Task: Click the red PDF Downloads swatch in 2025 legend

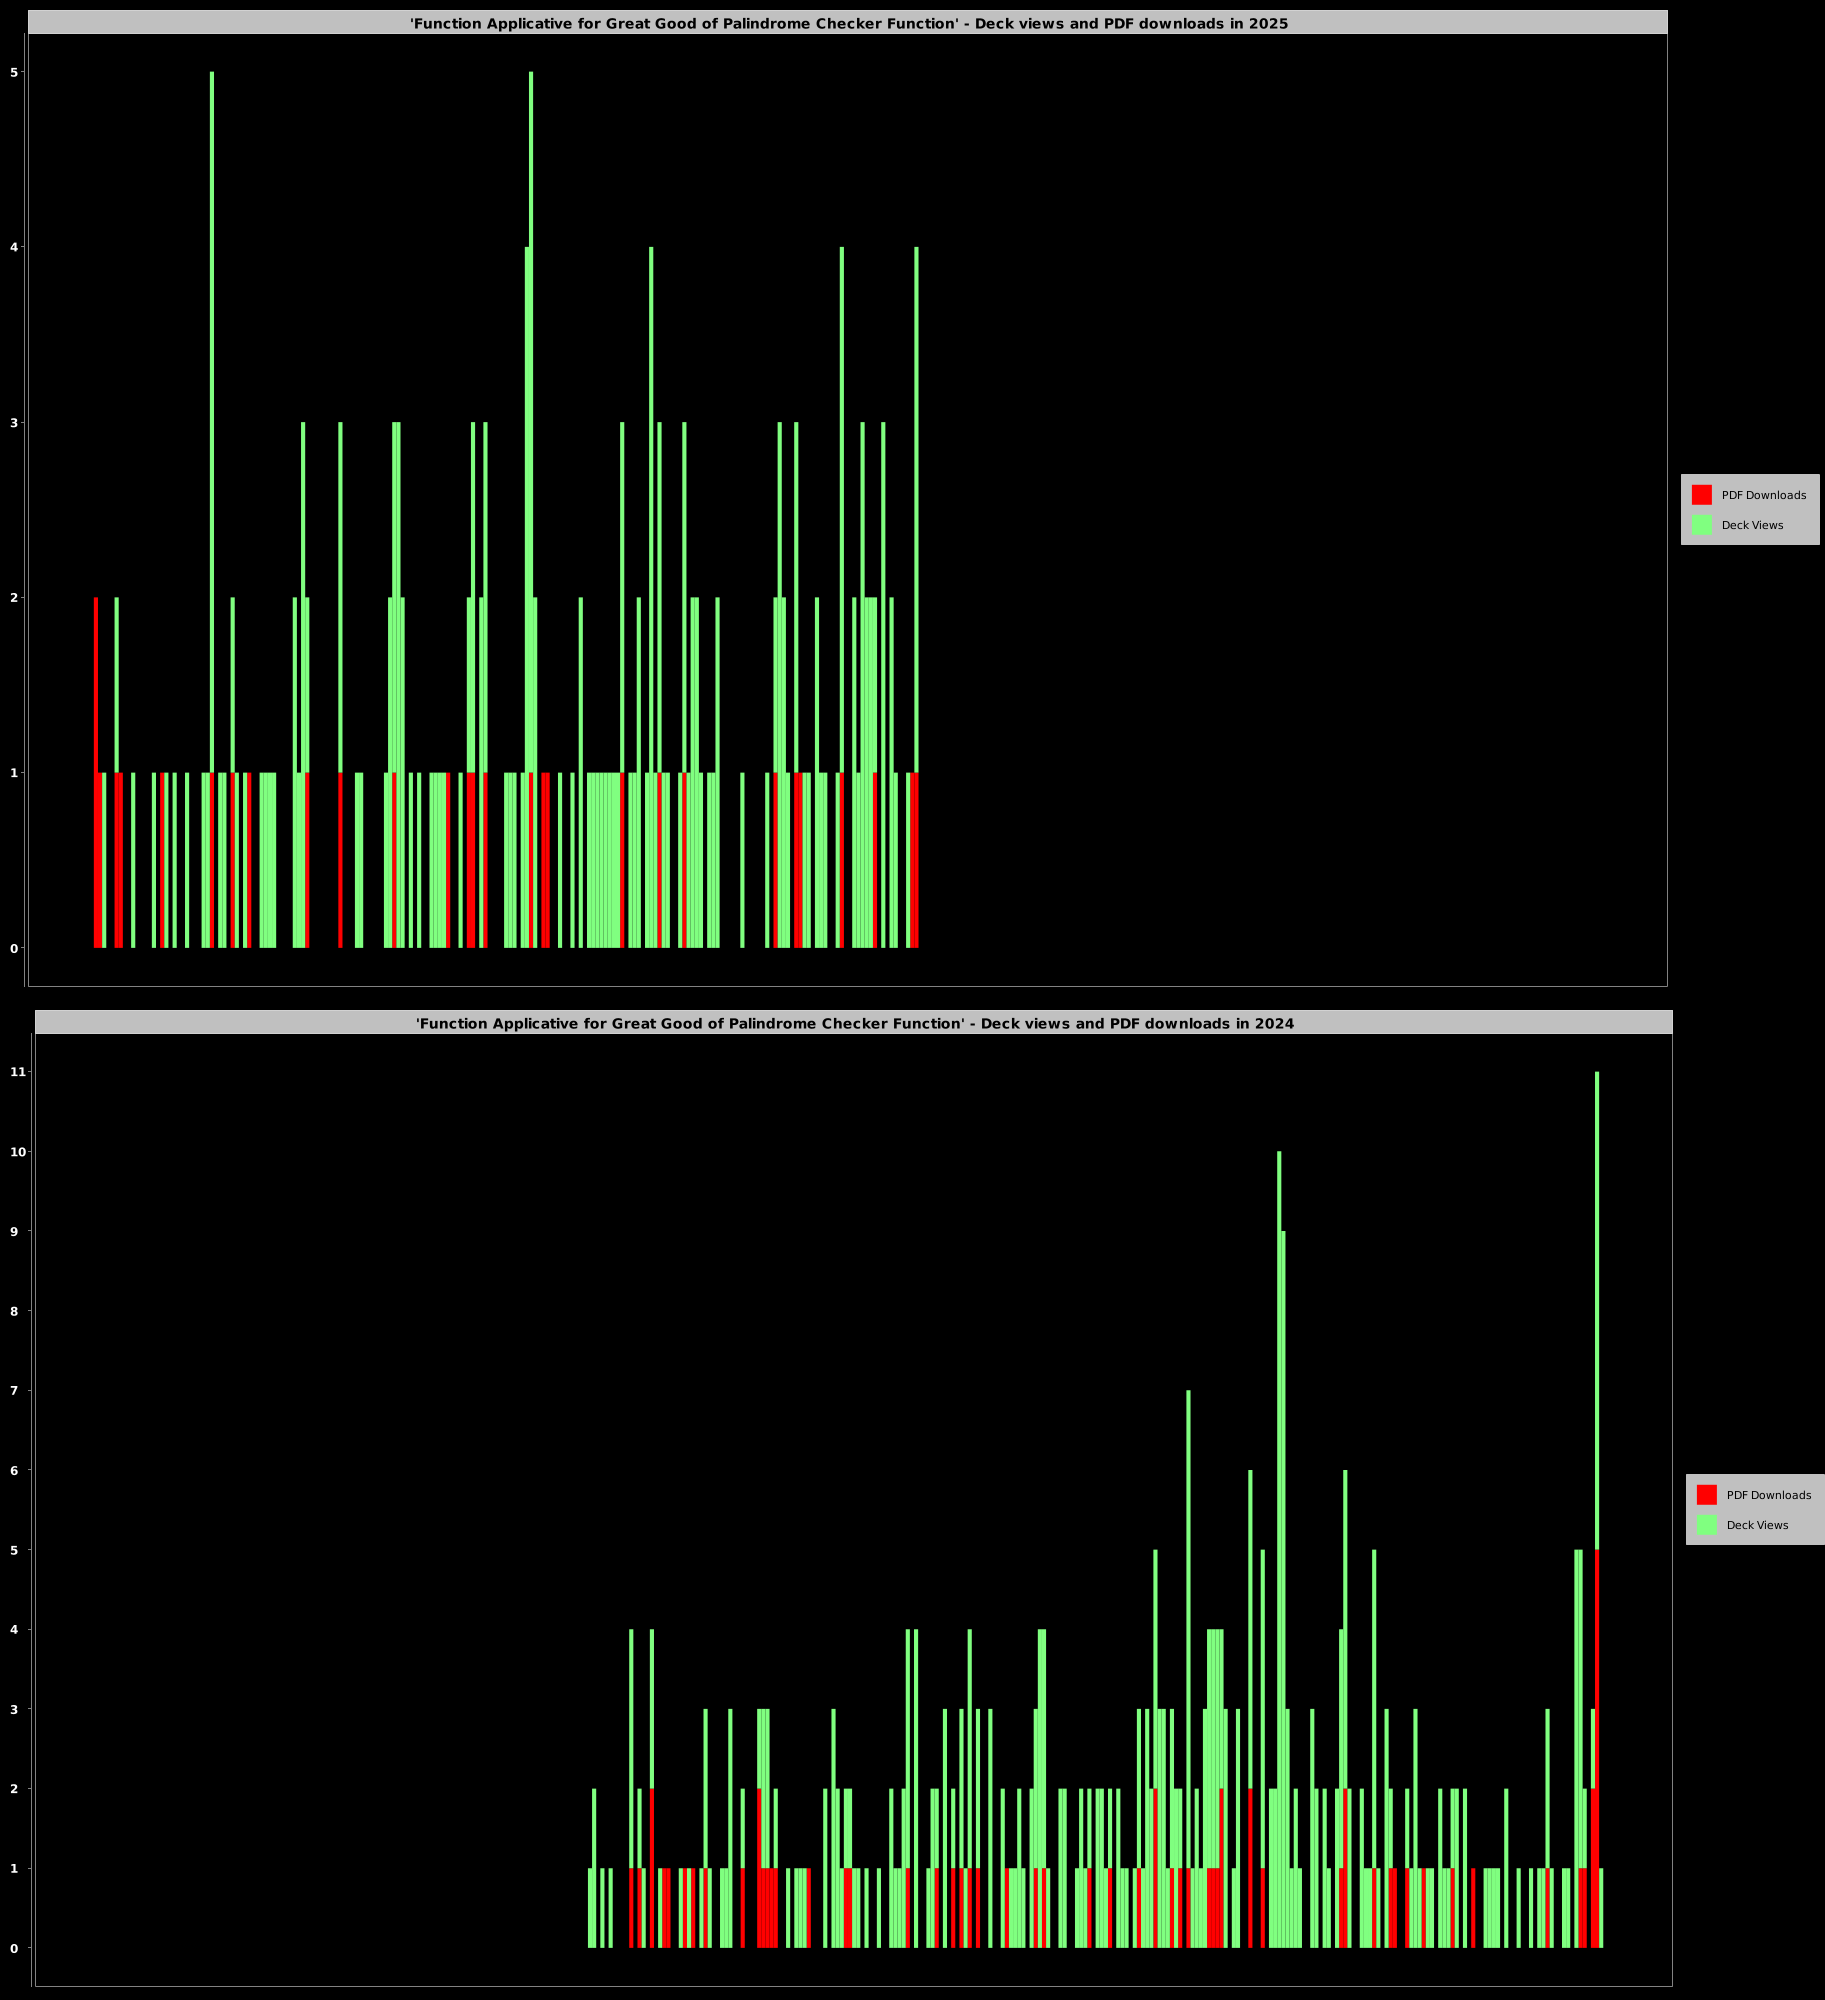Action: pos(1701,495)
